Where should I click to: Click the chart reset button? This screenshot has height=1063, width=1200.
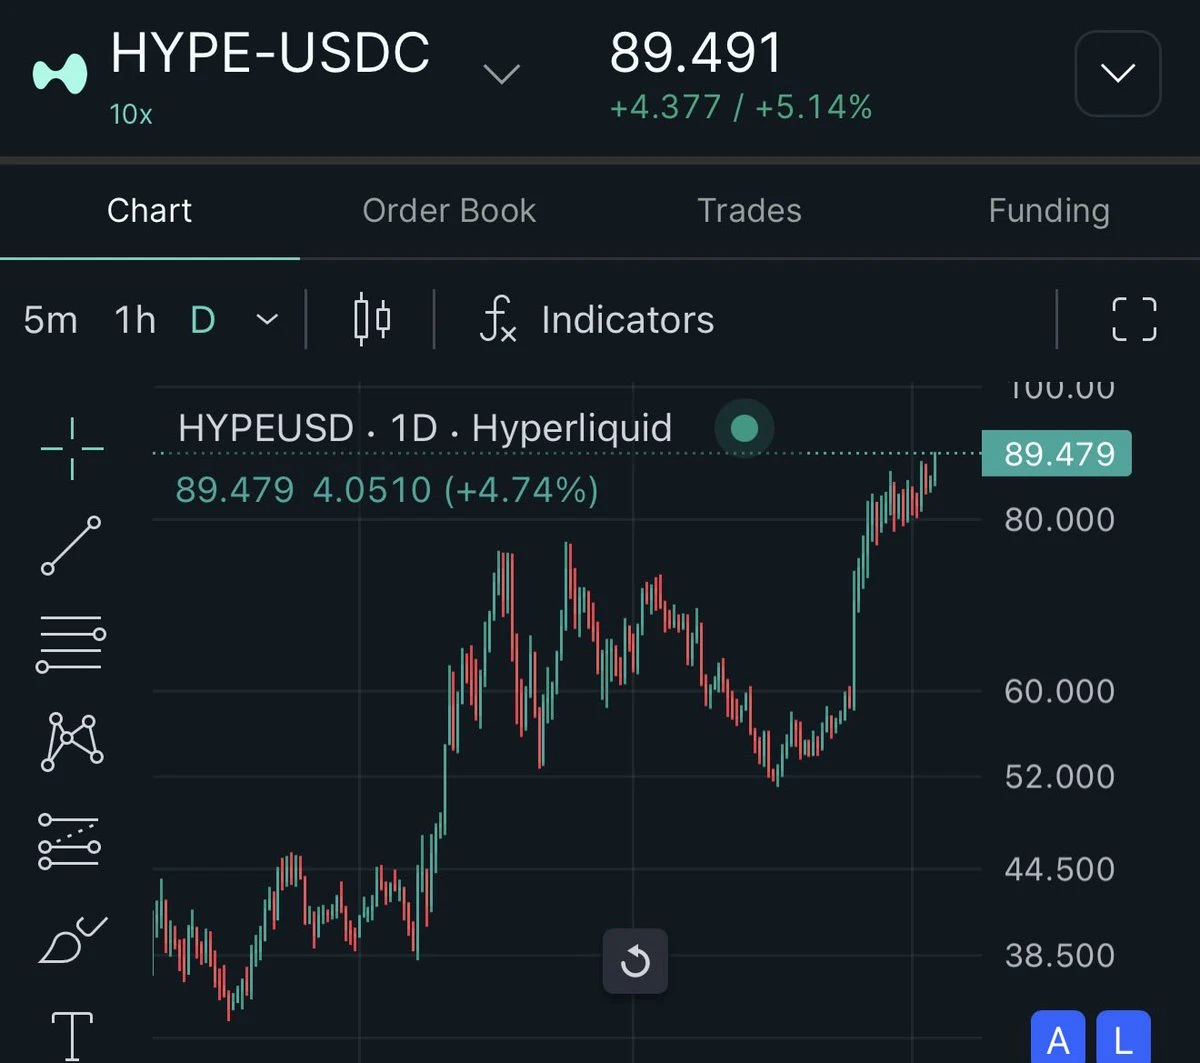tap(635, 962)
